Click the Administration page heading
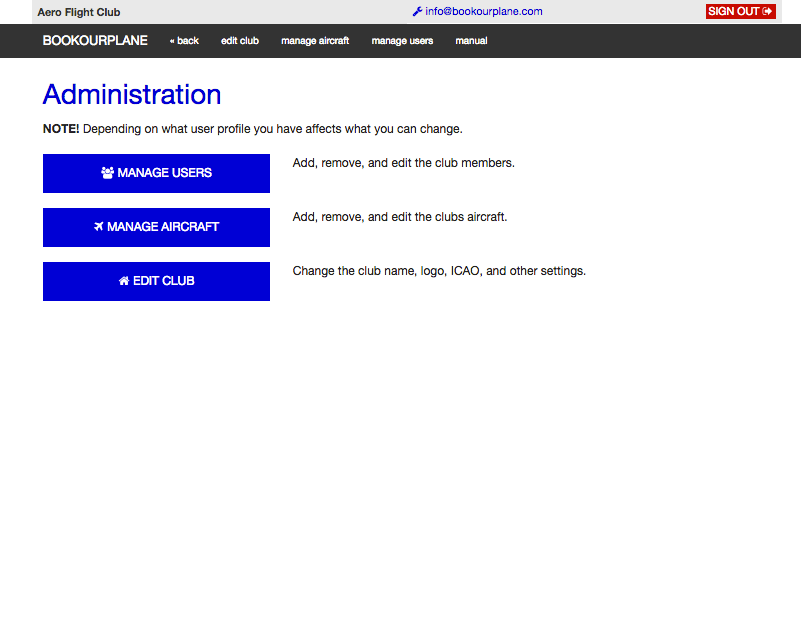Viewport: 801px width, 629px height. (x=132, y=95)
